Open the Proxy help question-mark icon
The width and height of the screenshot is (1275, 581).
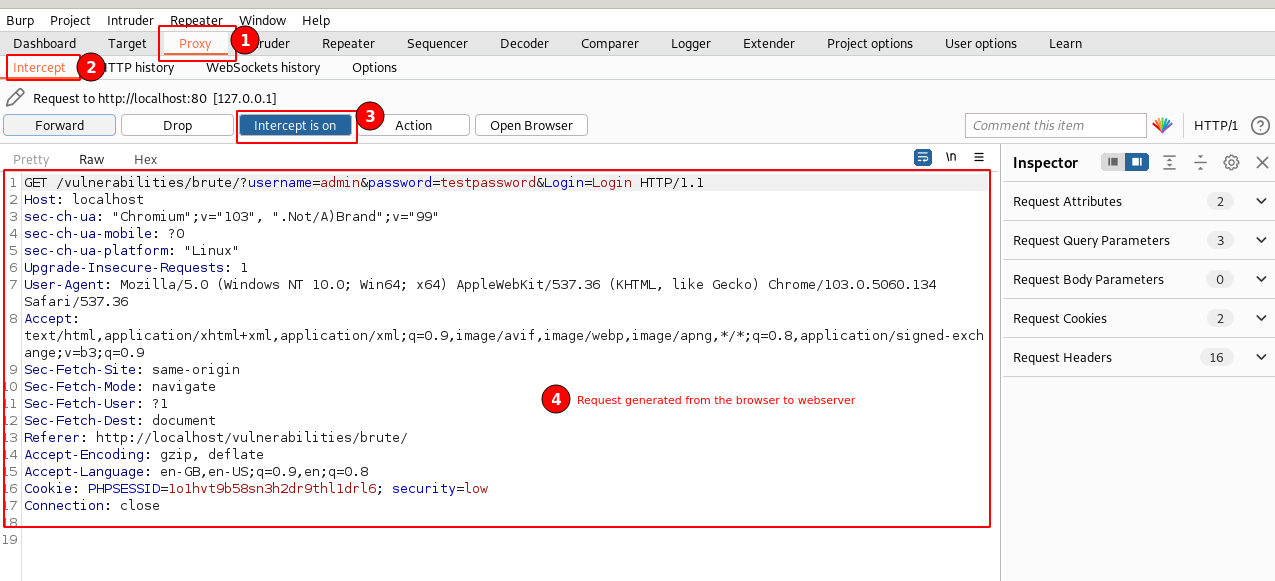click(x=1260, y=125)
